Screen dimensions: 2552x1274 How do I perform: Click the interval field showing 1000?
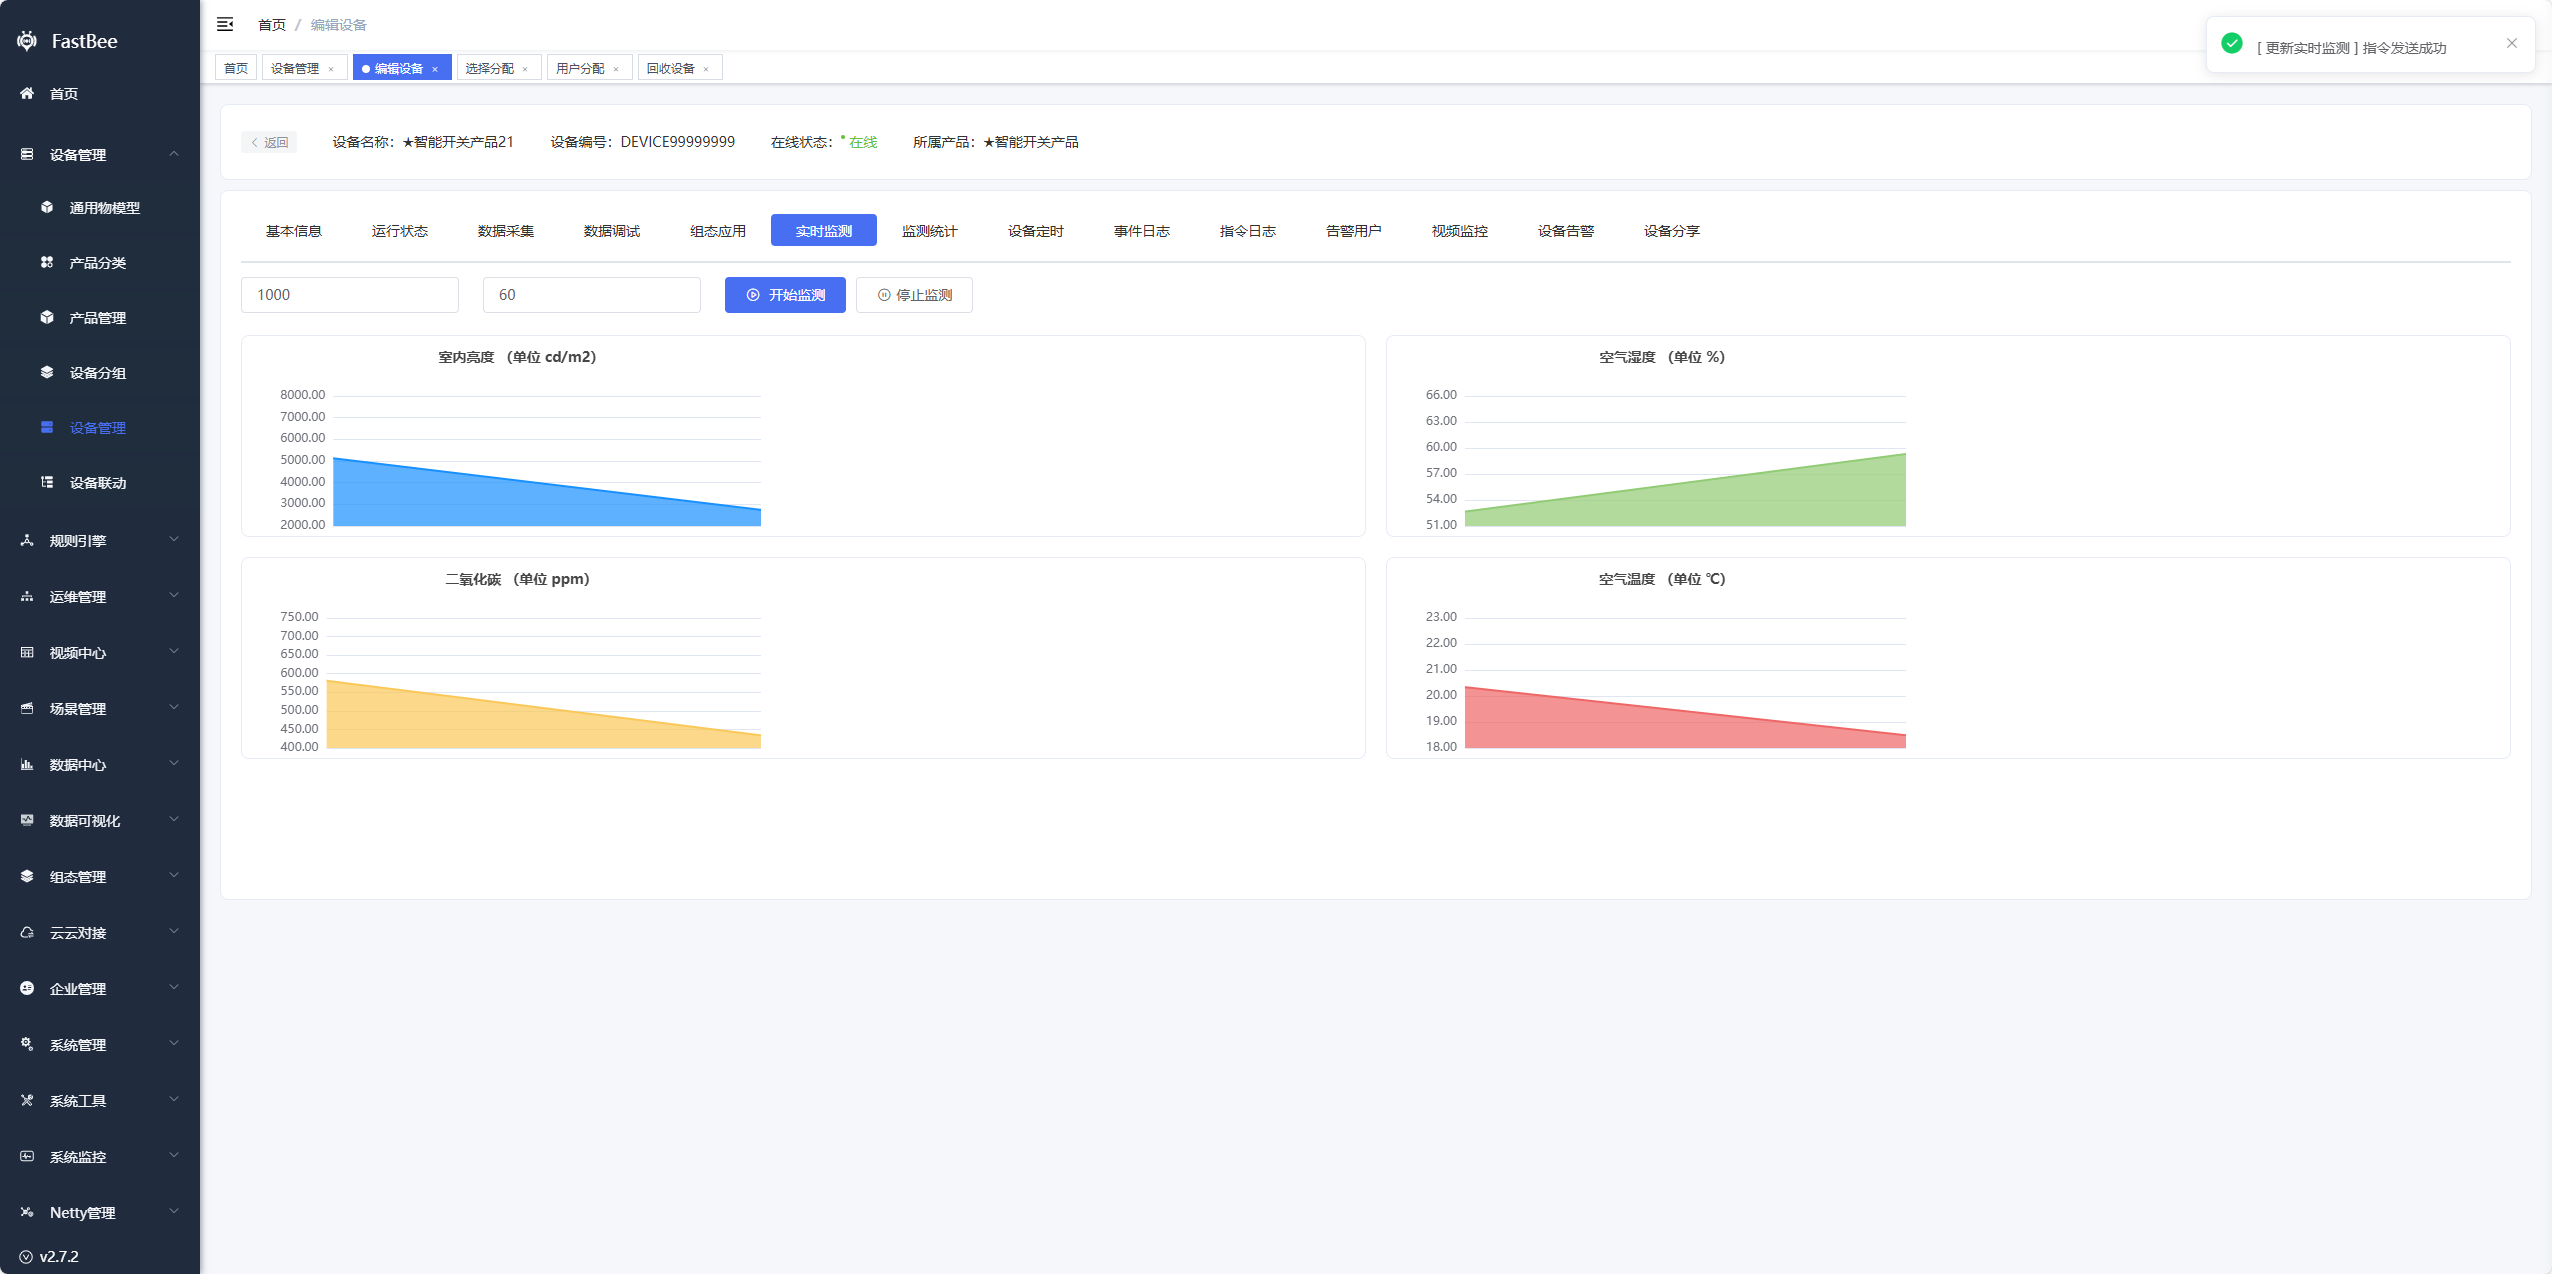[x=349, y=295]
